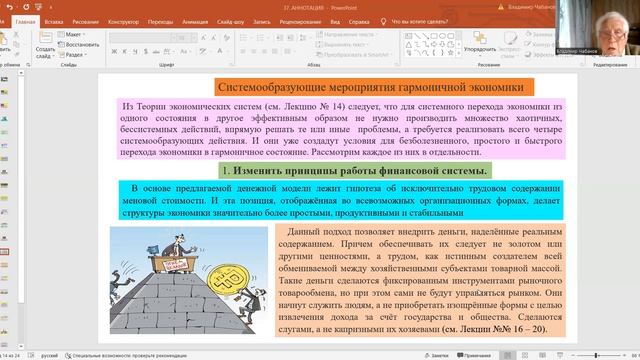Click the Copy icon in clipboard group
Viewport: 640px width, 360px height.
click(16, 44)
